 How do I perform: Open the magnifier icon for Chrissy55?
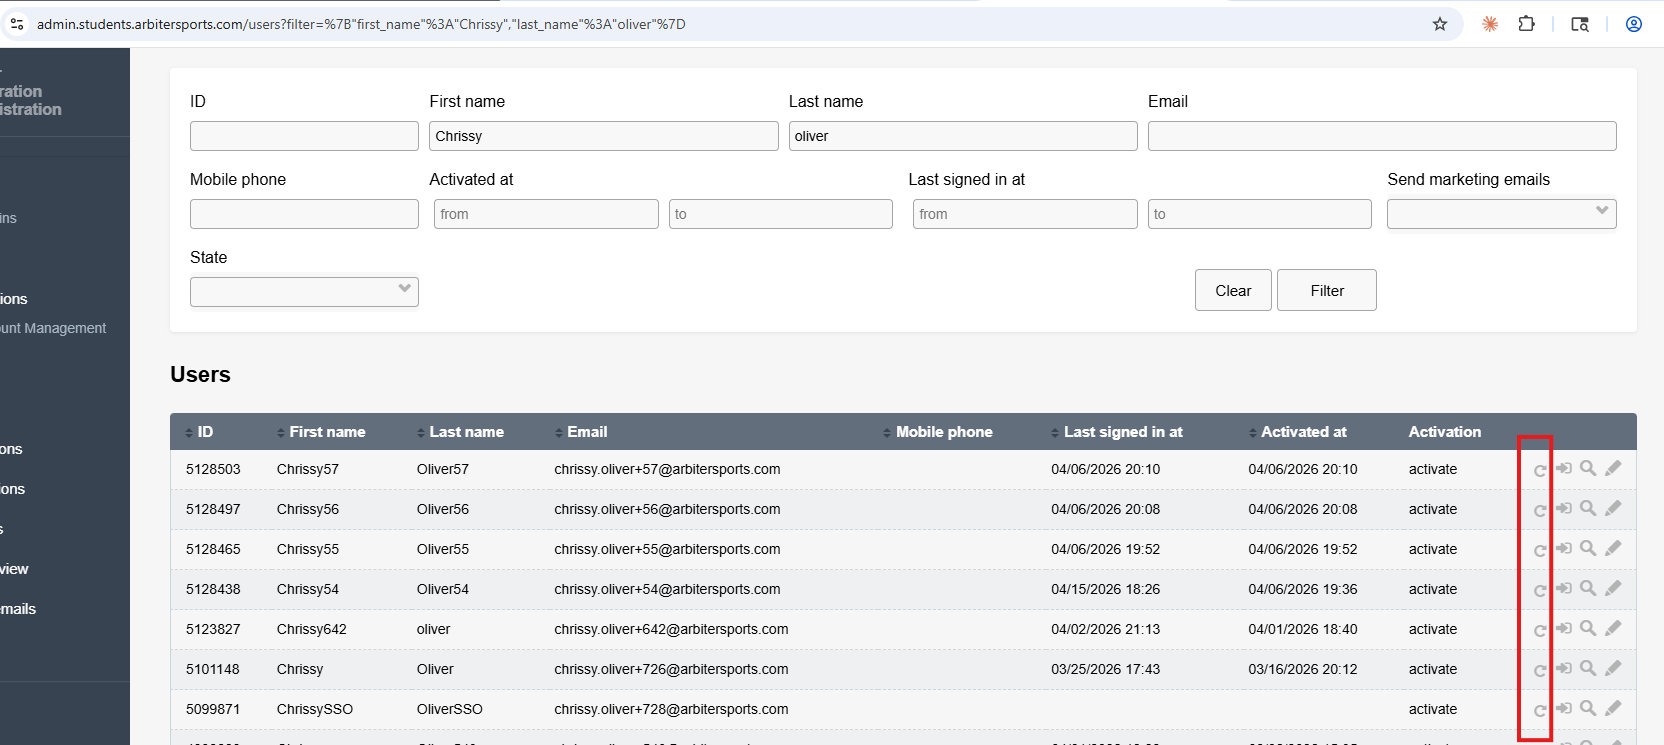click(x=1588, y=548)
